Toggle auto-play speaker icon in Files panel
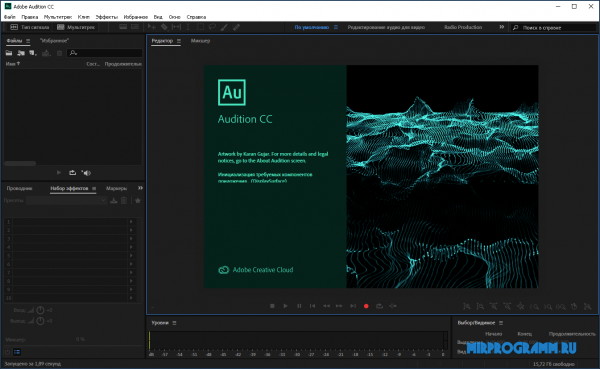 86,173
